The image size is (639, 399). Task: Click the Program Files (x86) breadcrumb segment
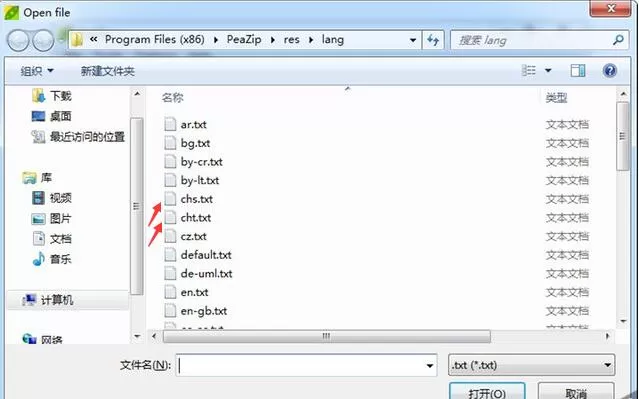click(x=155, y=40)
